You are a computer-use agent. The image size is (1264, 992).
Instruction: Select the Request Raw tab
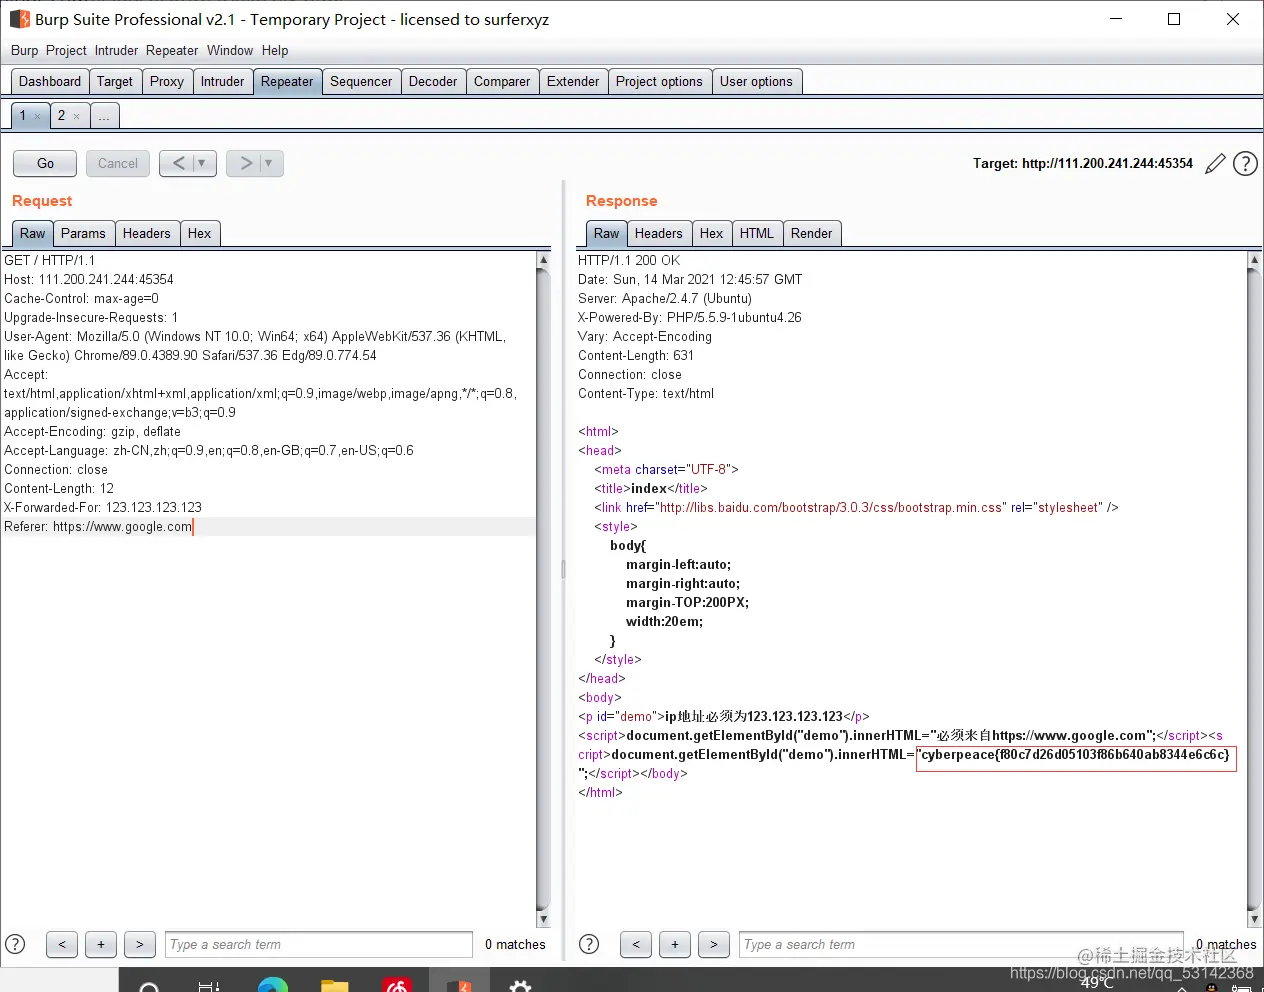(x=33, y=234)
